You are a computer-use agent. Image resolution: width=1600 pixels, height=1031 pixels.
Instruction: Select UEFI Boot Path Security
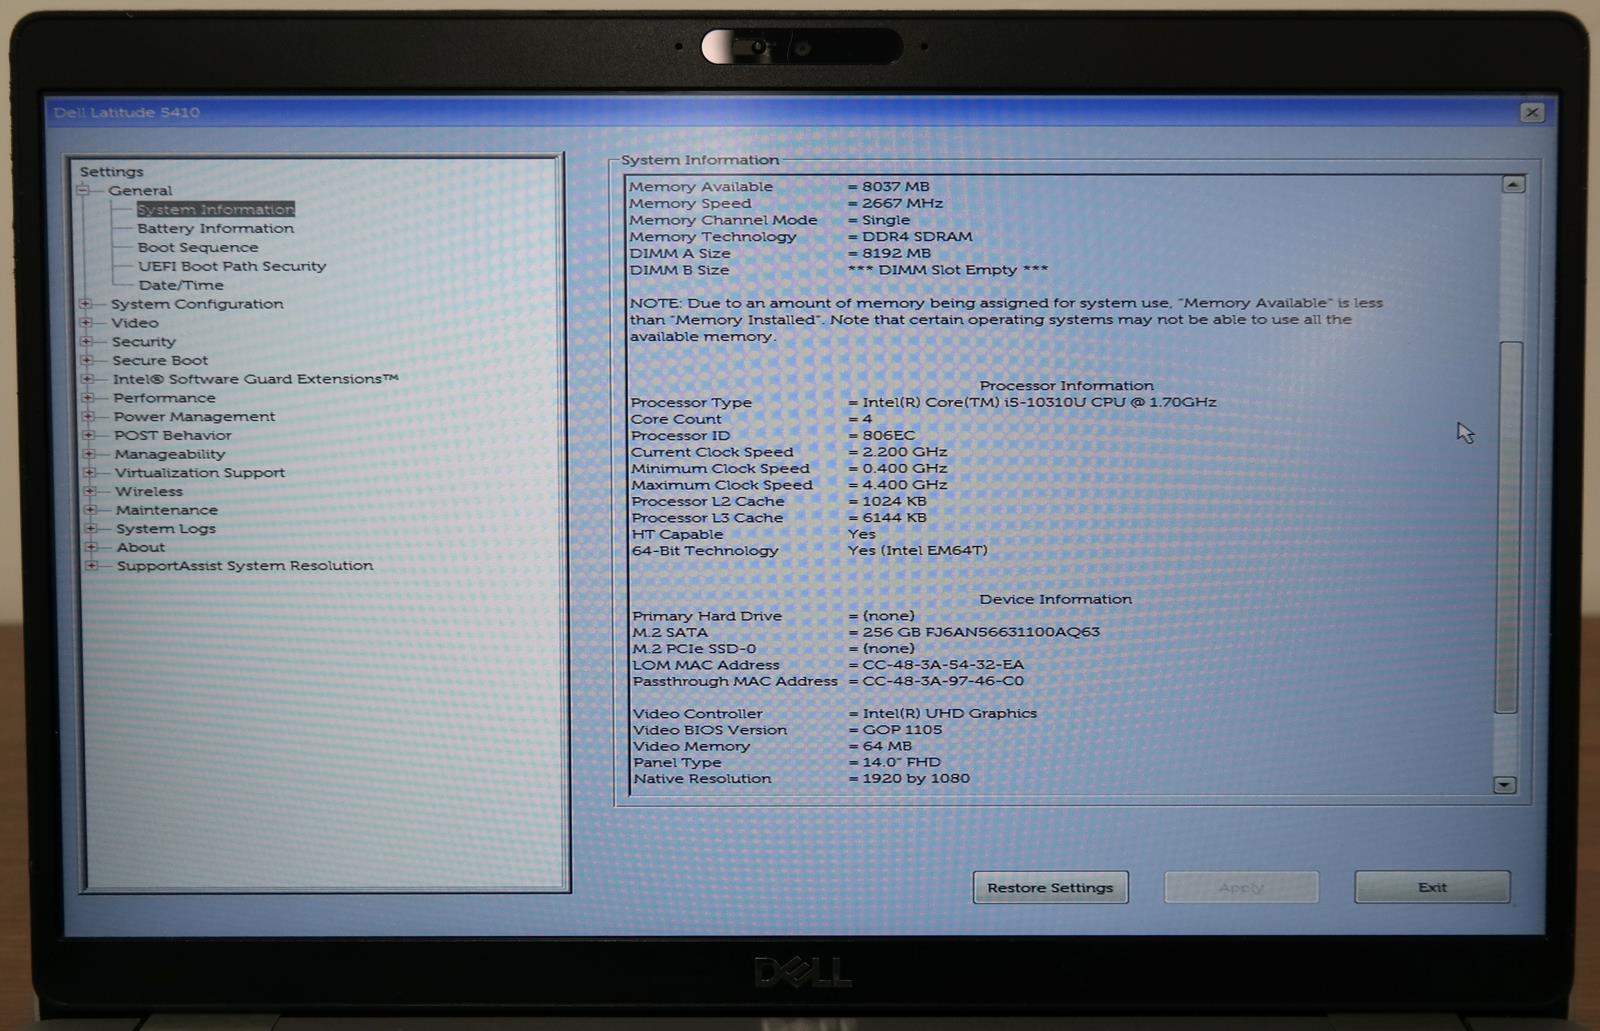click(x=232, y=266)
